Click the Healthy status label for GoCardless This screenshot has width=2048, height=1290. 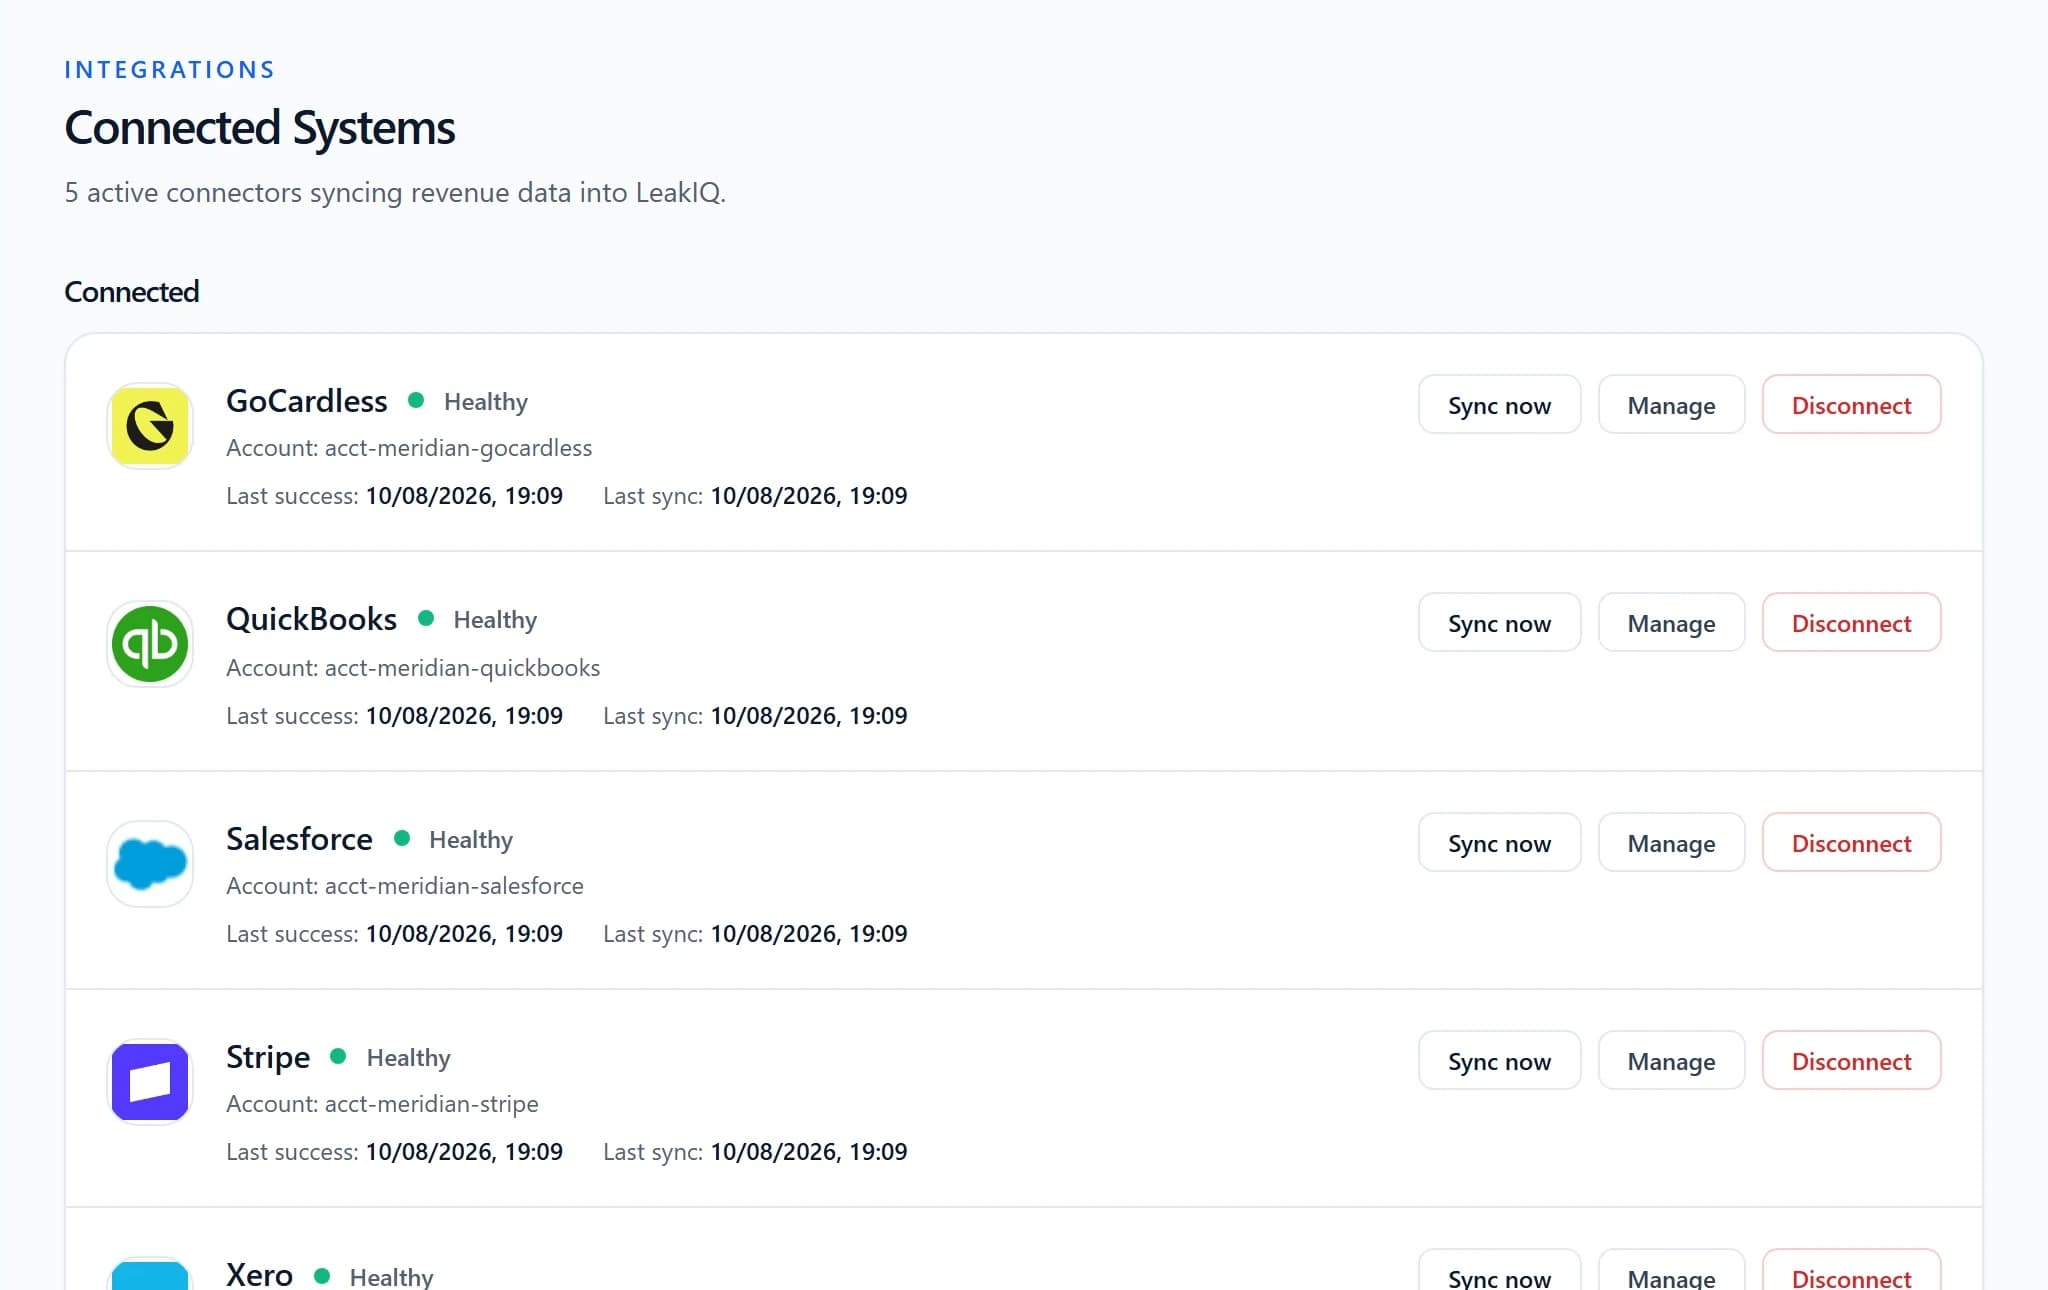click(486, 402)
